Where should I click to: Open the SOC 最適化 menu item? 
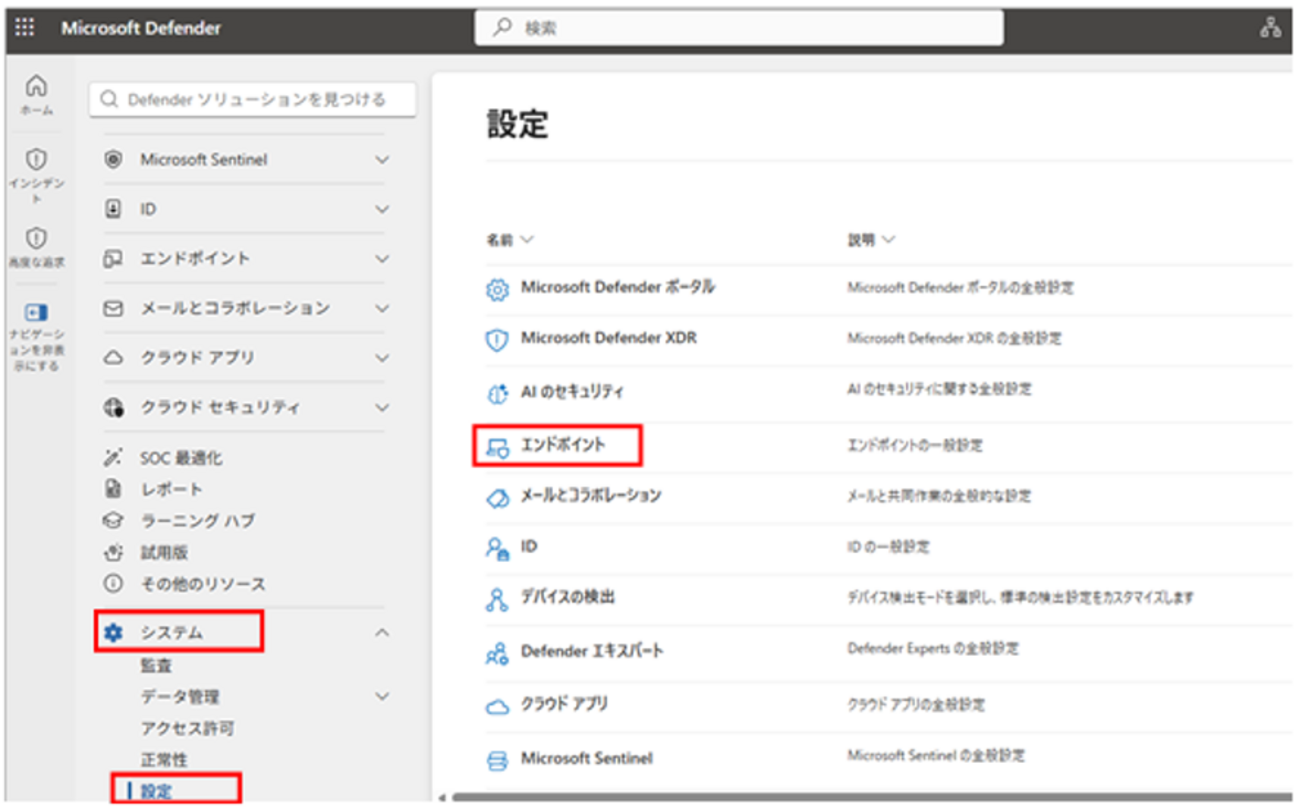[x=181, y=458]
